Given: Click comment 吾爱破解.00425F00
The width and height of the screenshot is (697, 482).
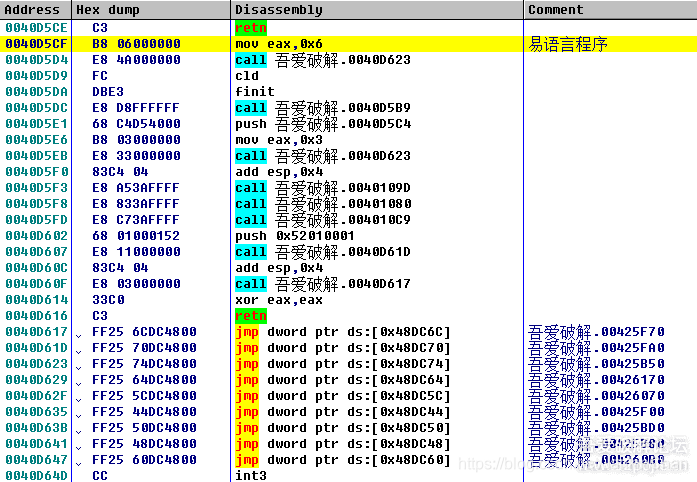Looking at the screenshot, I should pos(597,412).
